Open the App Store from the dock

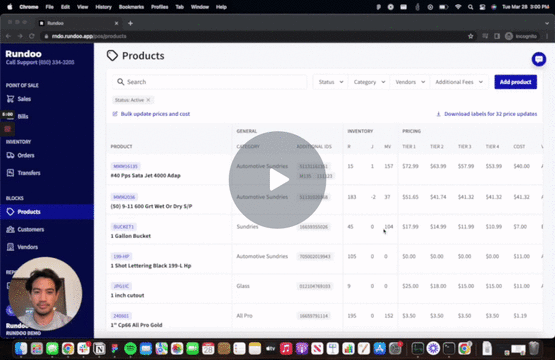pyautogui.click(x=379, y=349)
